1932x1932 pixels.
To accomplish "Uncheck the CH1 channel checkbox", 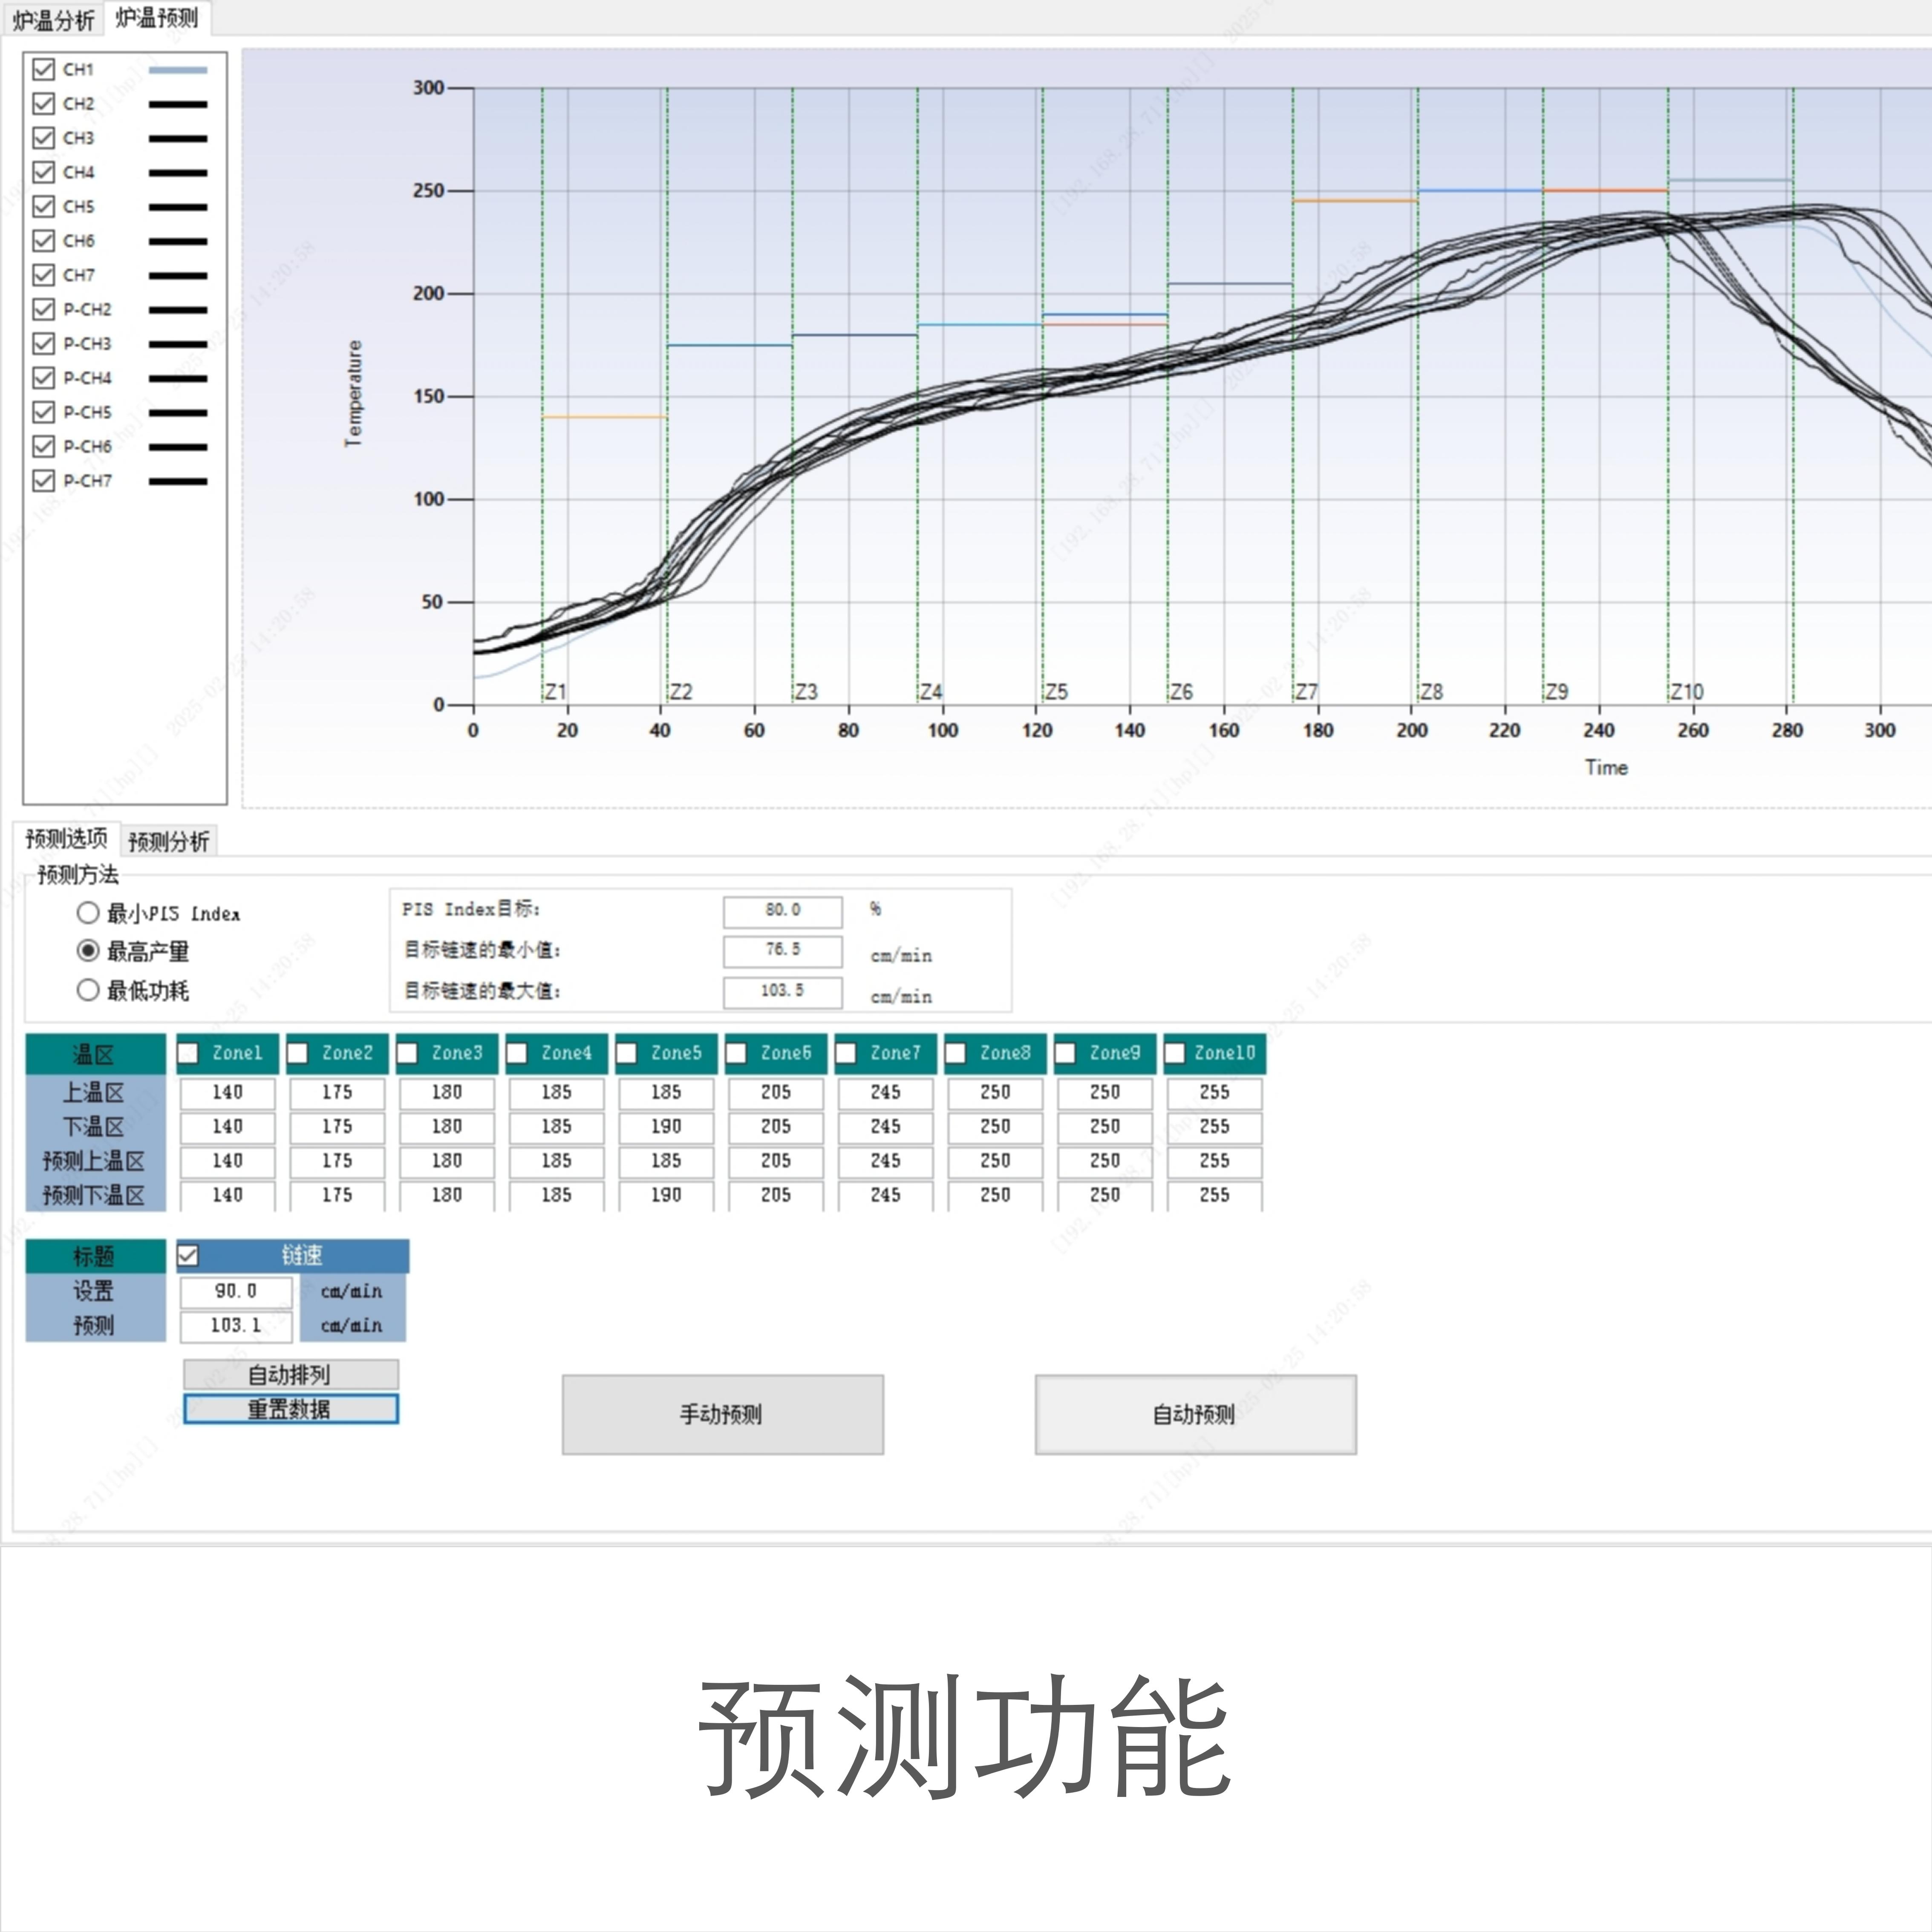I will pyautogui.click(x=43, y=69).
